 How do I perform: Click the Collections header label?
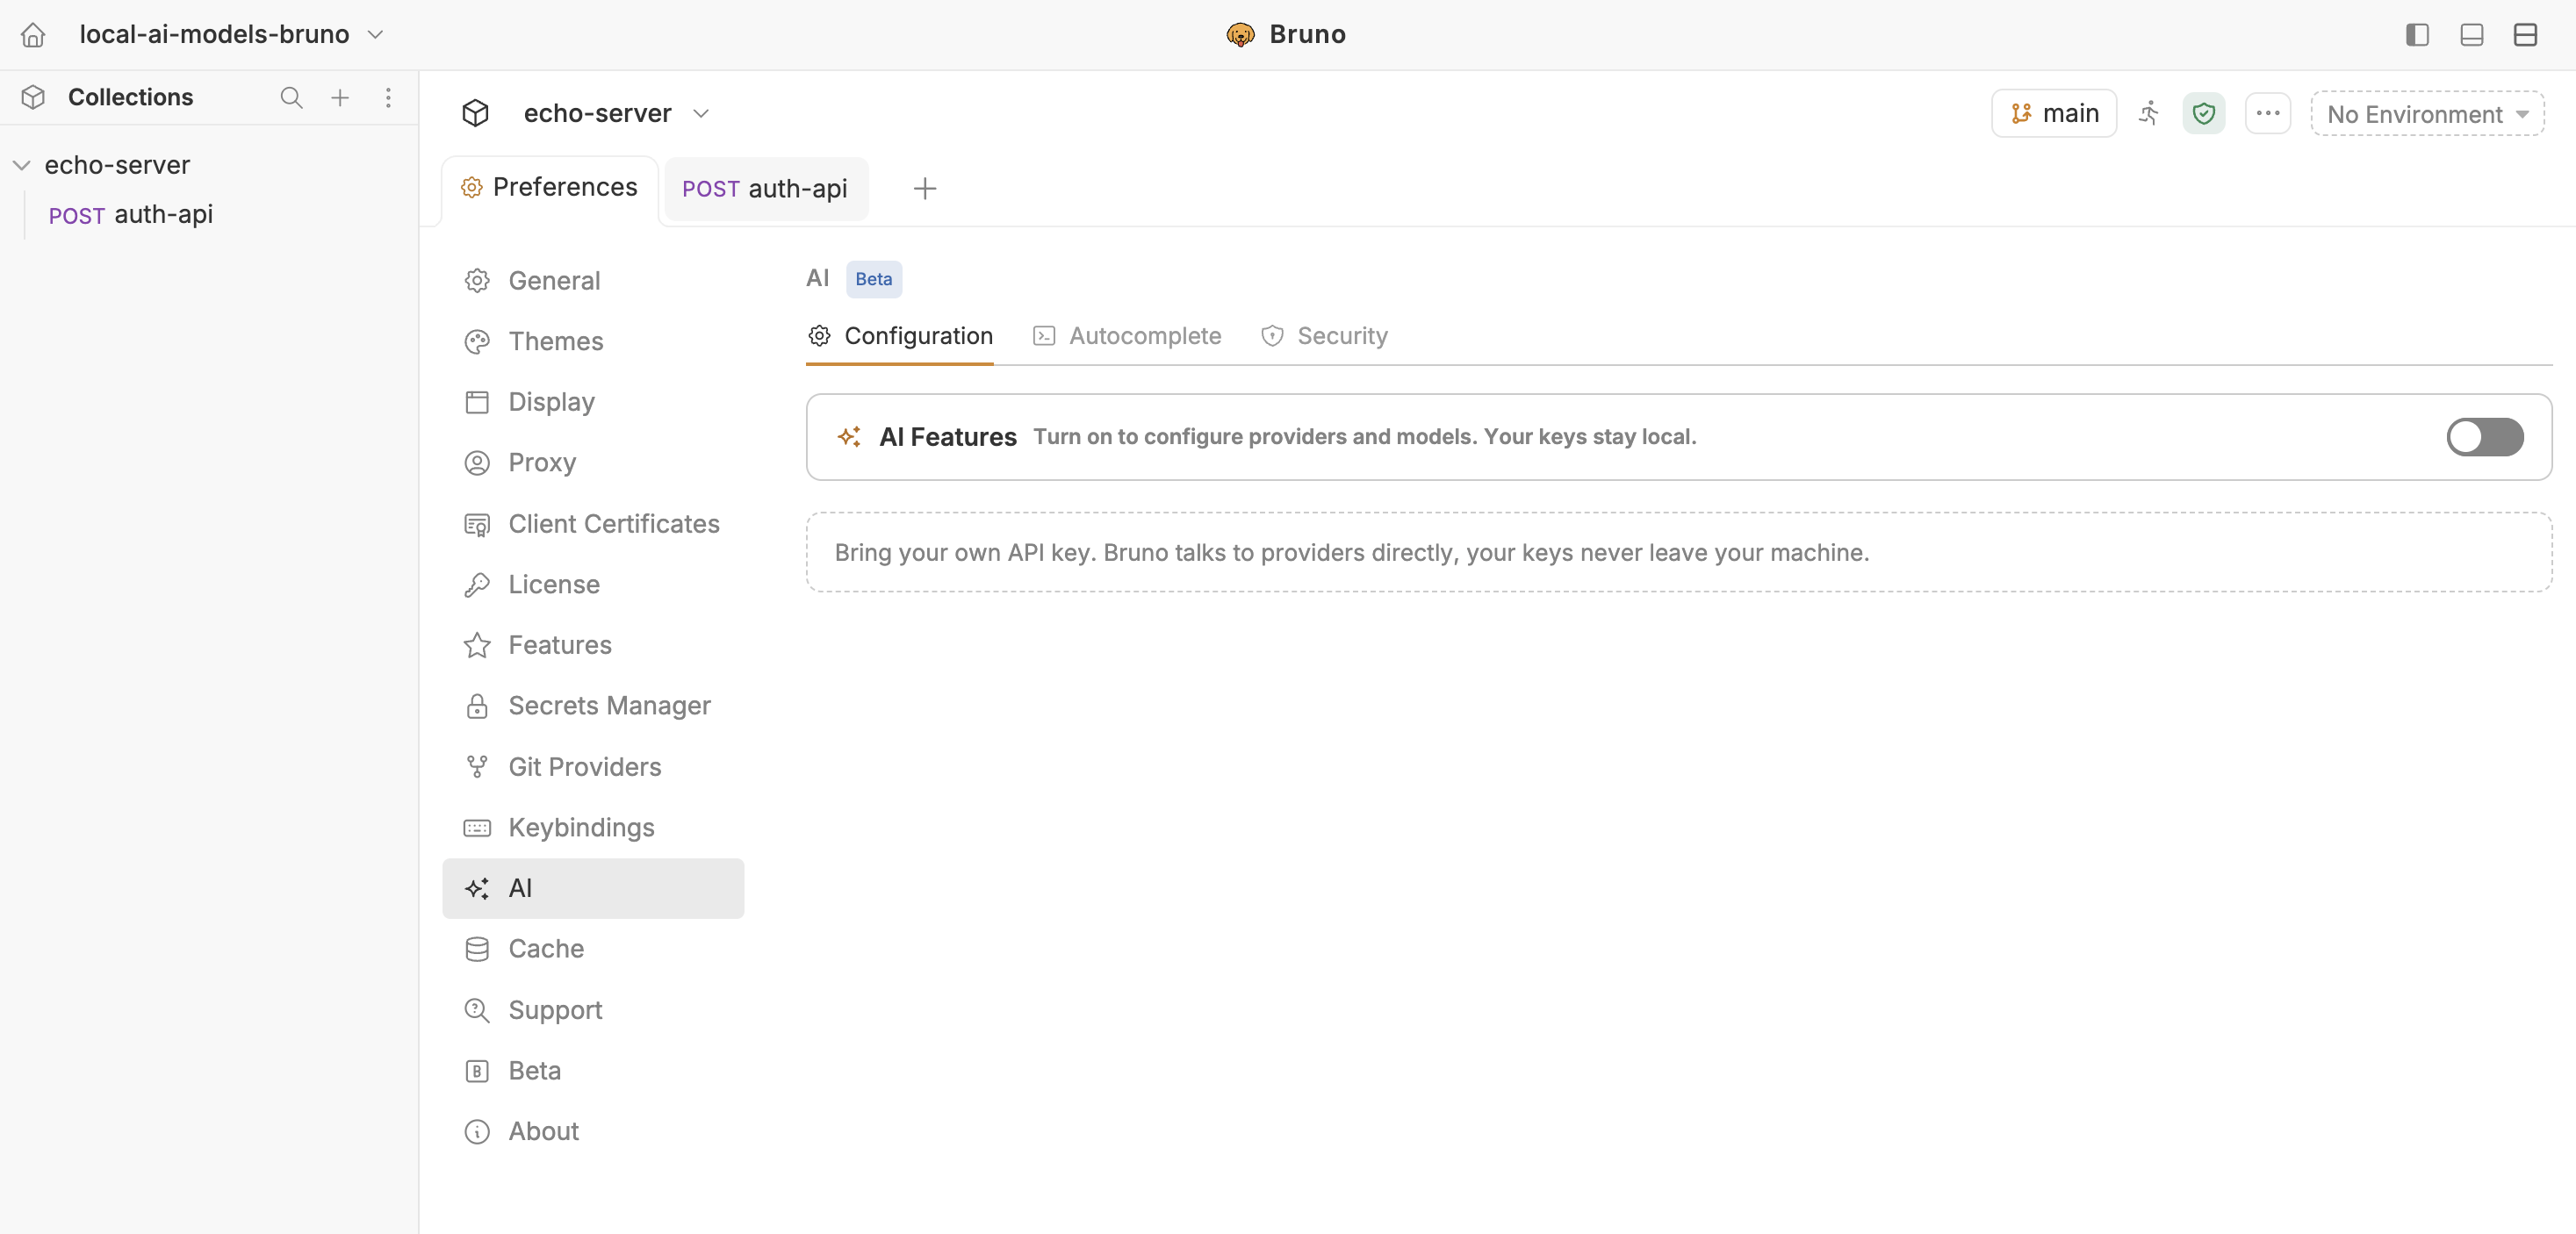point(131,97)
